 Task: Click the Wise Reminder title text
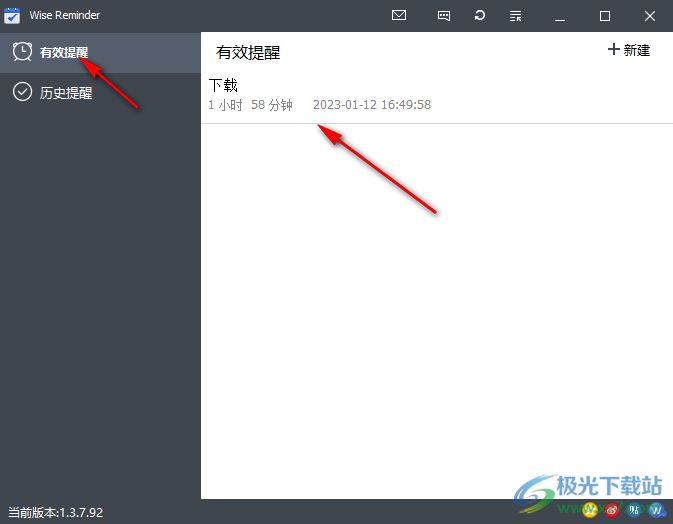pyautogui.click(x=64, y=15)
